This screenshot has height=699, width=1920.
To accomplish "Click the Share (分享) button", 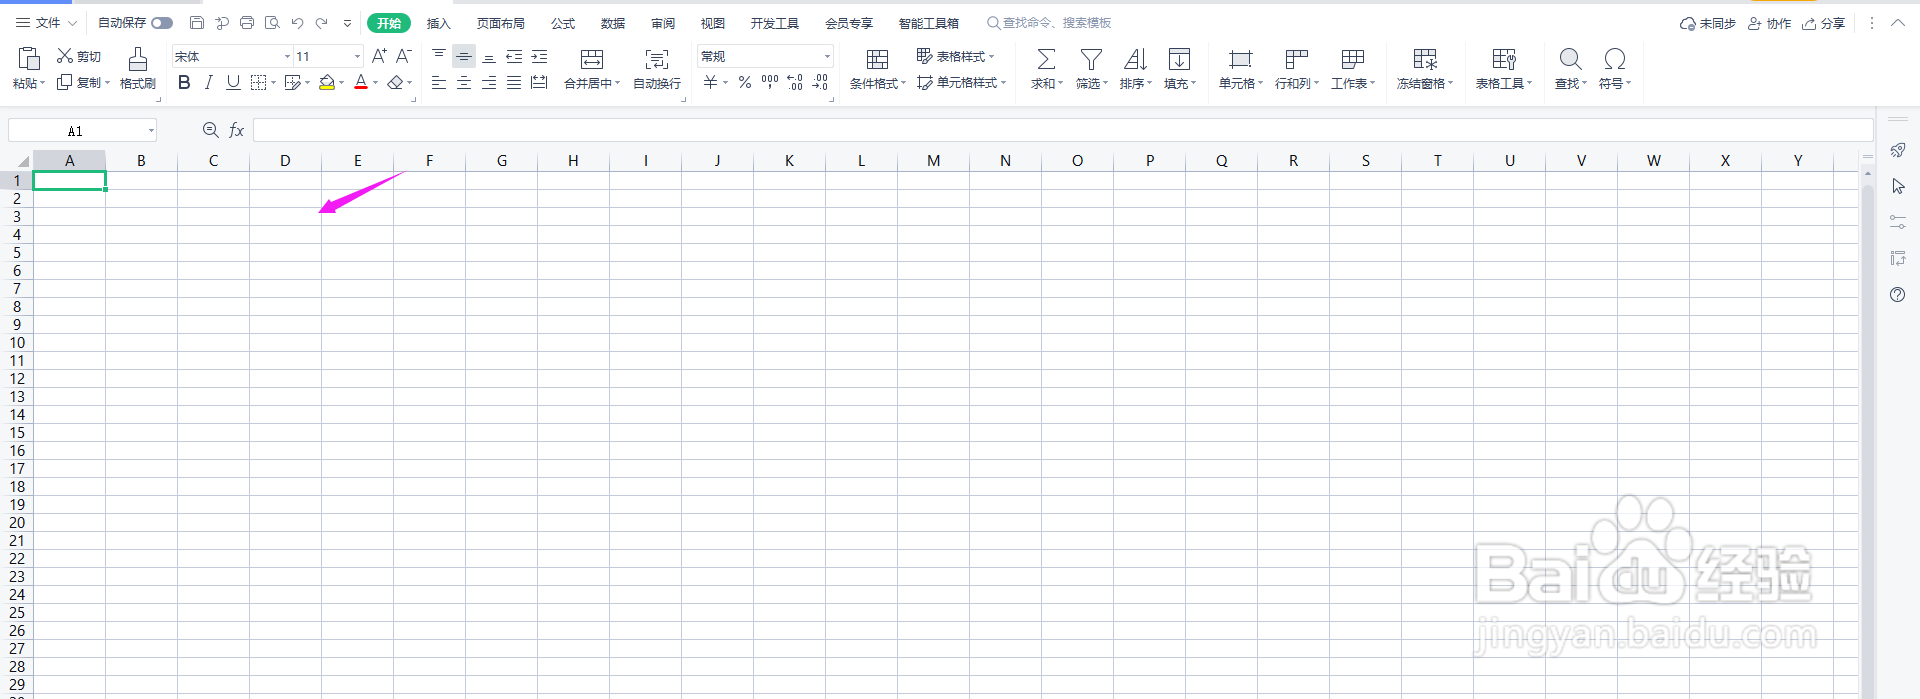I will [1824, 23].
